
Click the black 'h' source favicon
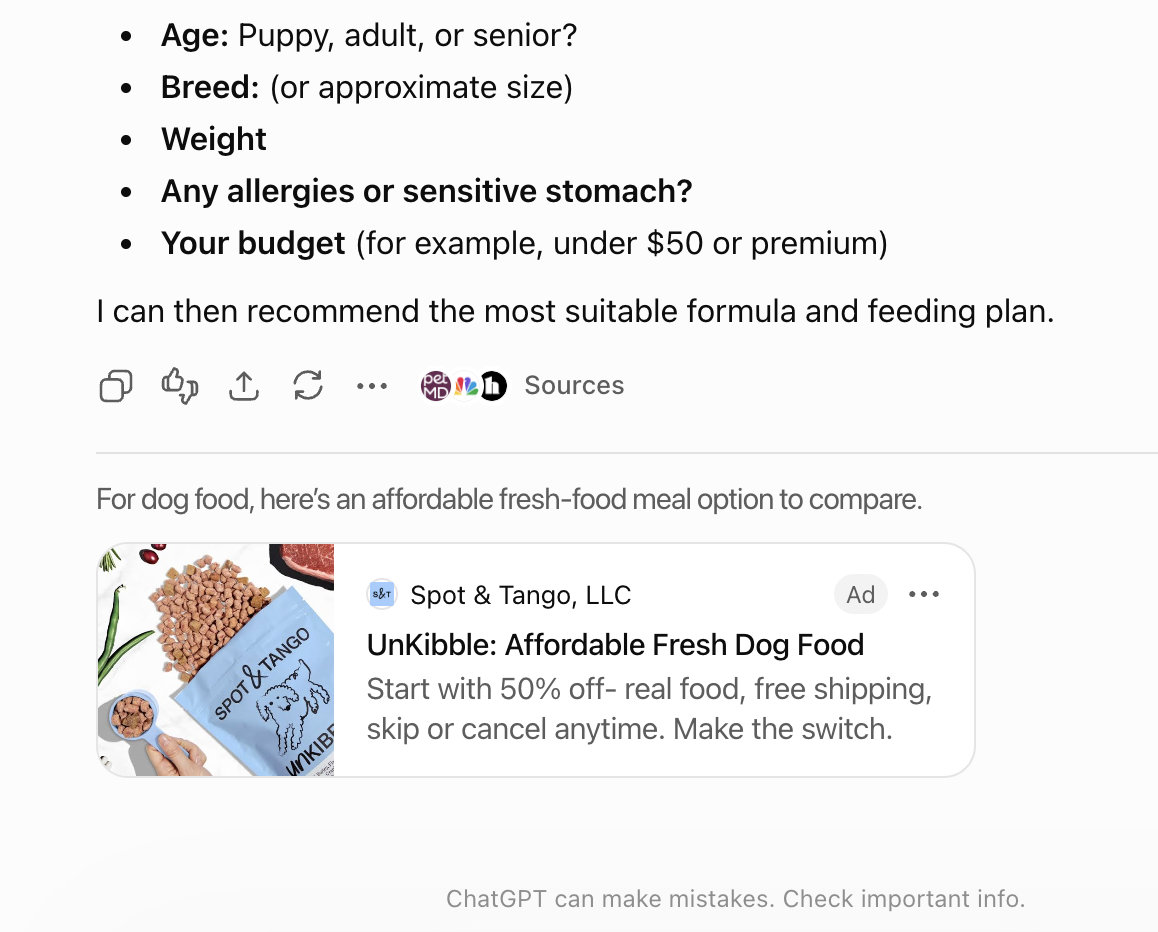(493, 386)
